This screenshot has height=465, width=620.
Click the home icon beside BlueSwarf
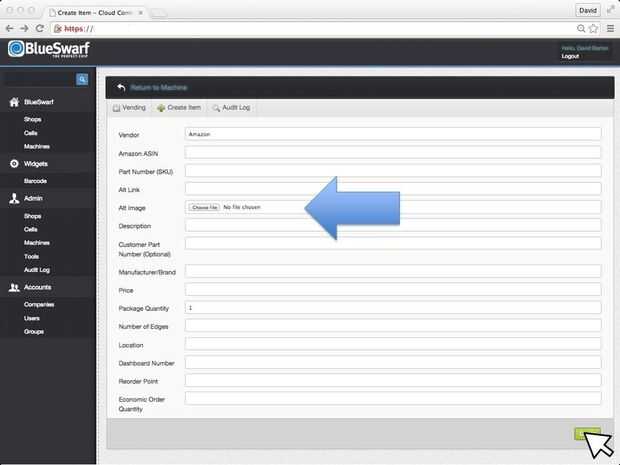click(14, 102)
